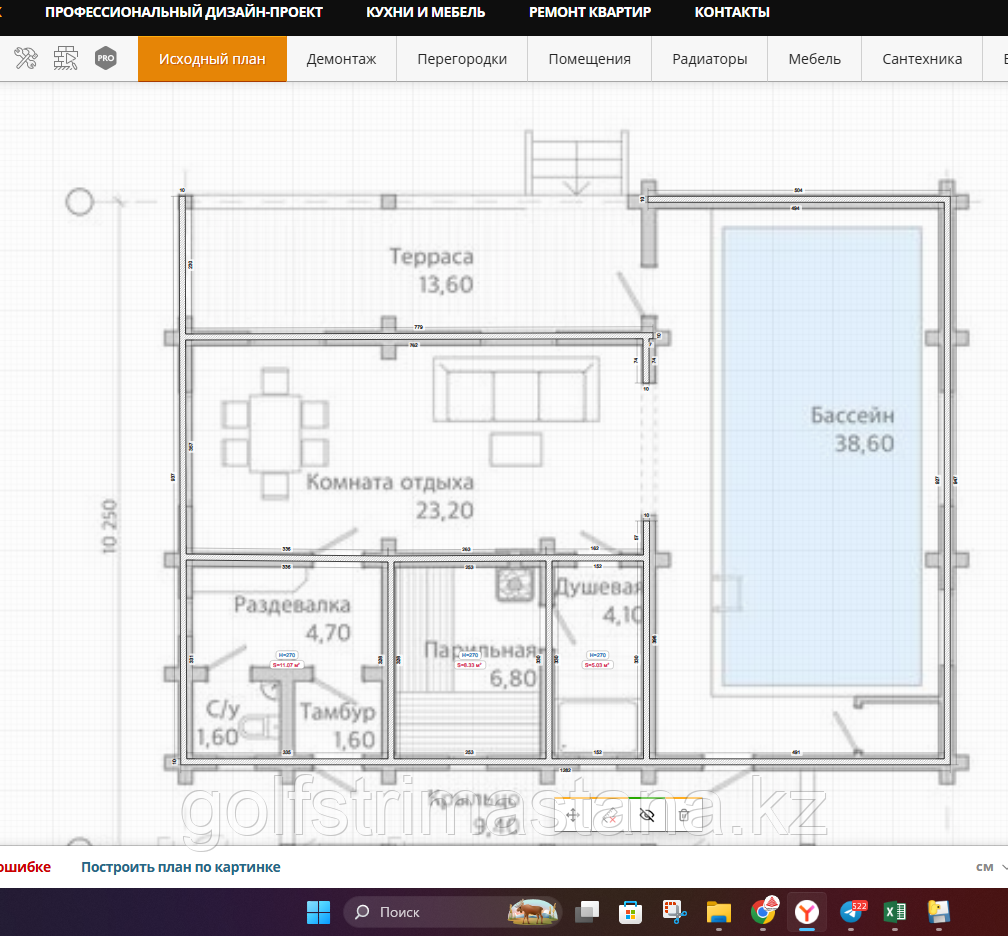Switch to the Демонтаж tab
This screenshot has height=936, width=1008.
coord(341,59)
